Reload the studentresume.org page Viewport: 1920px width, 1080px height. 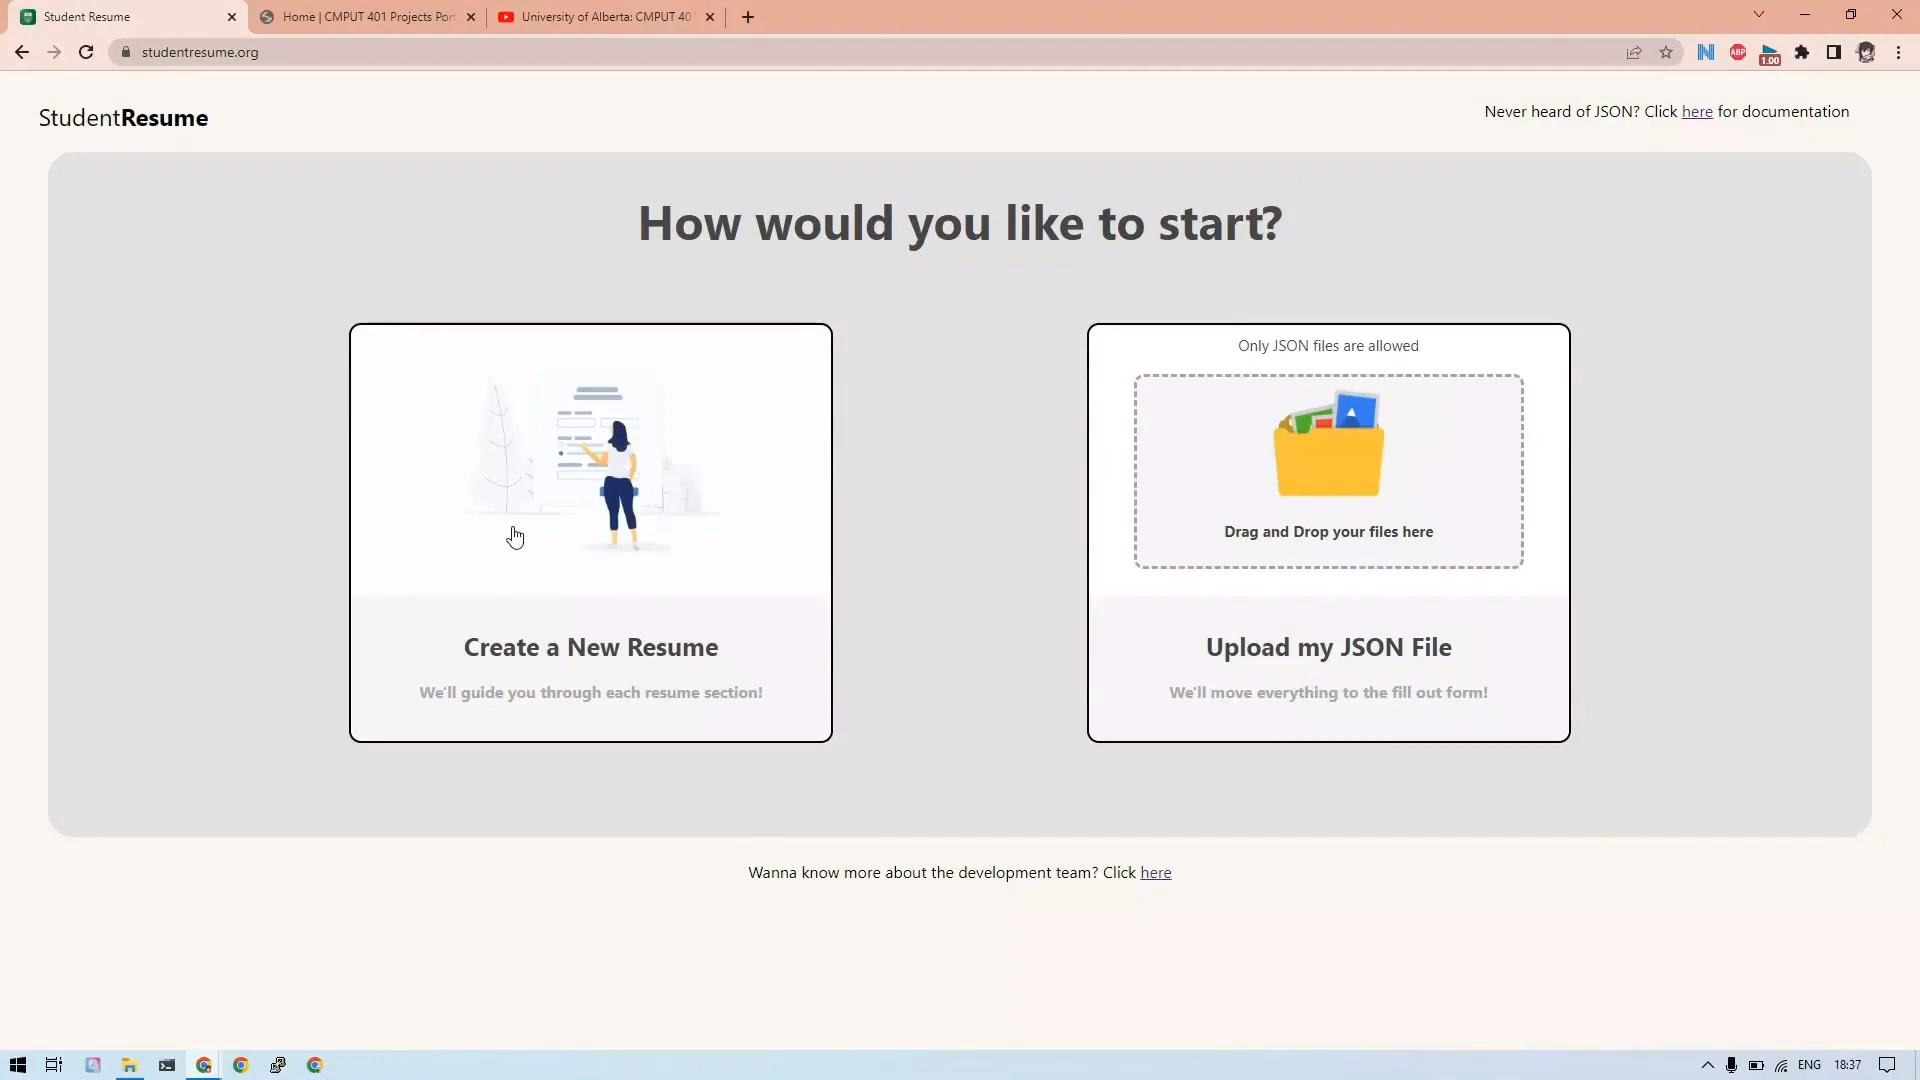(86, 52)
